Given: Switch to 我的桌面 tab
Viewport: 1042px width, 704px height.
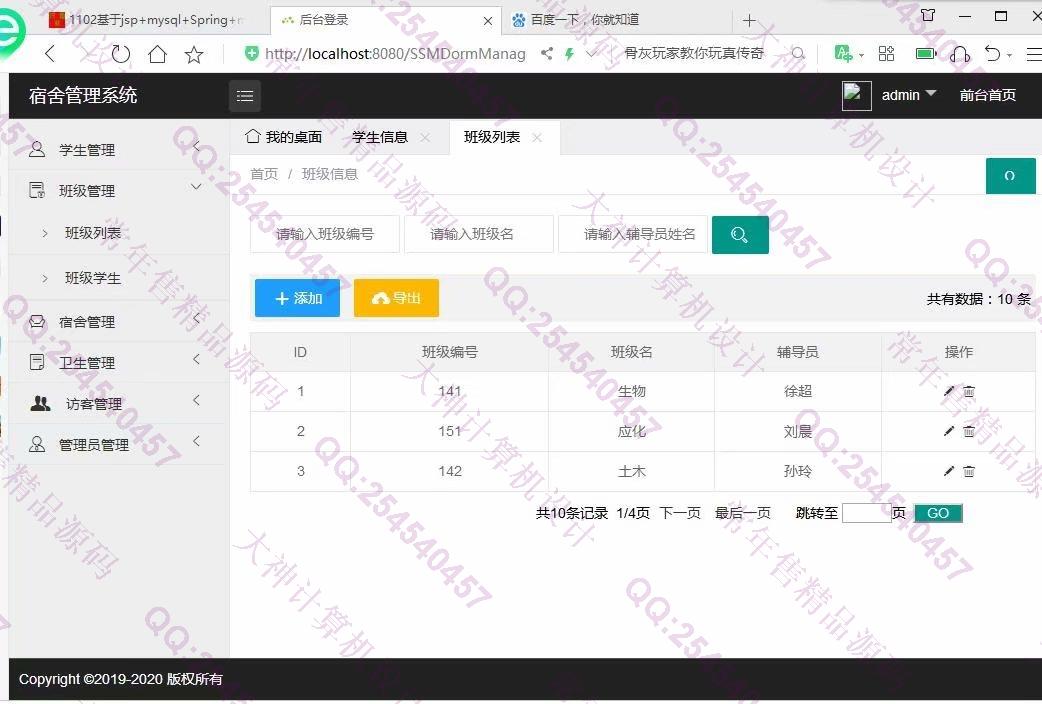Looking at the screenshot, I should (x=284, y=137).
